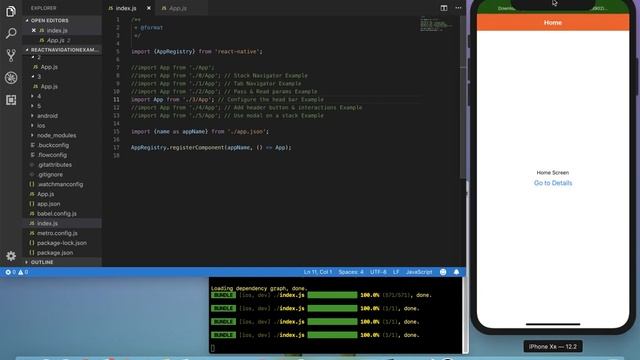Tap Go to Details in the simulator

[553, 183]
